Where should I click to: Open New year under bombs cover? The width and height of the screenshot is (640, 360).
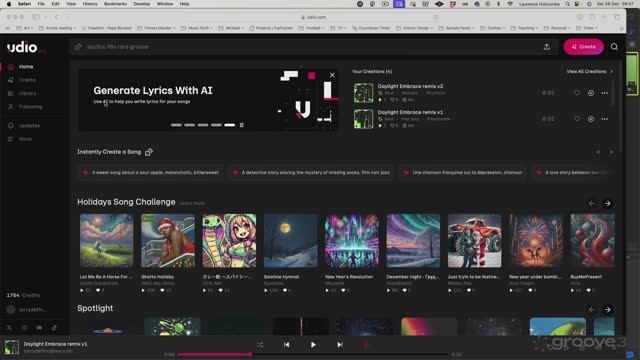[x=536, y=240]
